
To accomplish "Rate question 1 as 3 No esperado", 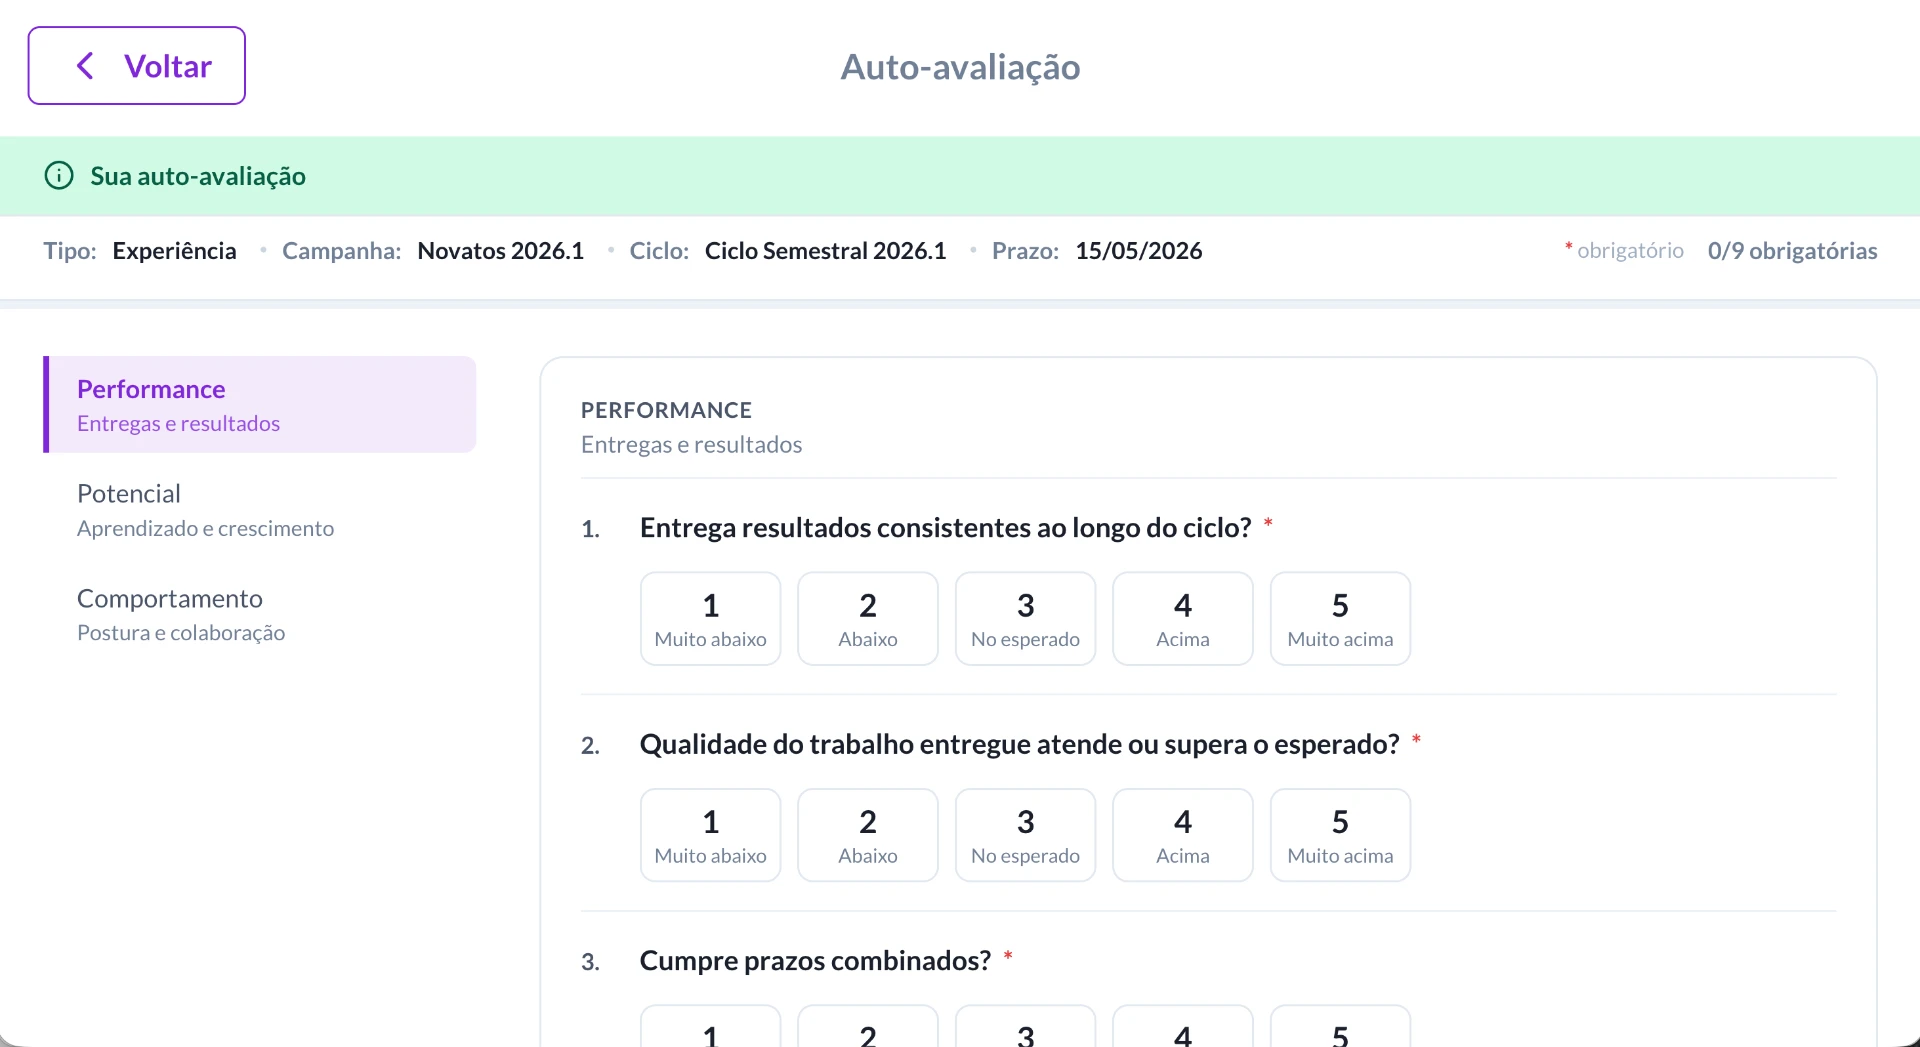I will (1026, 619).
